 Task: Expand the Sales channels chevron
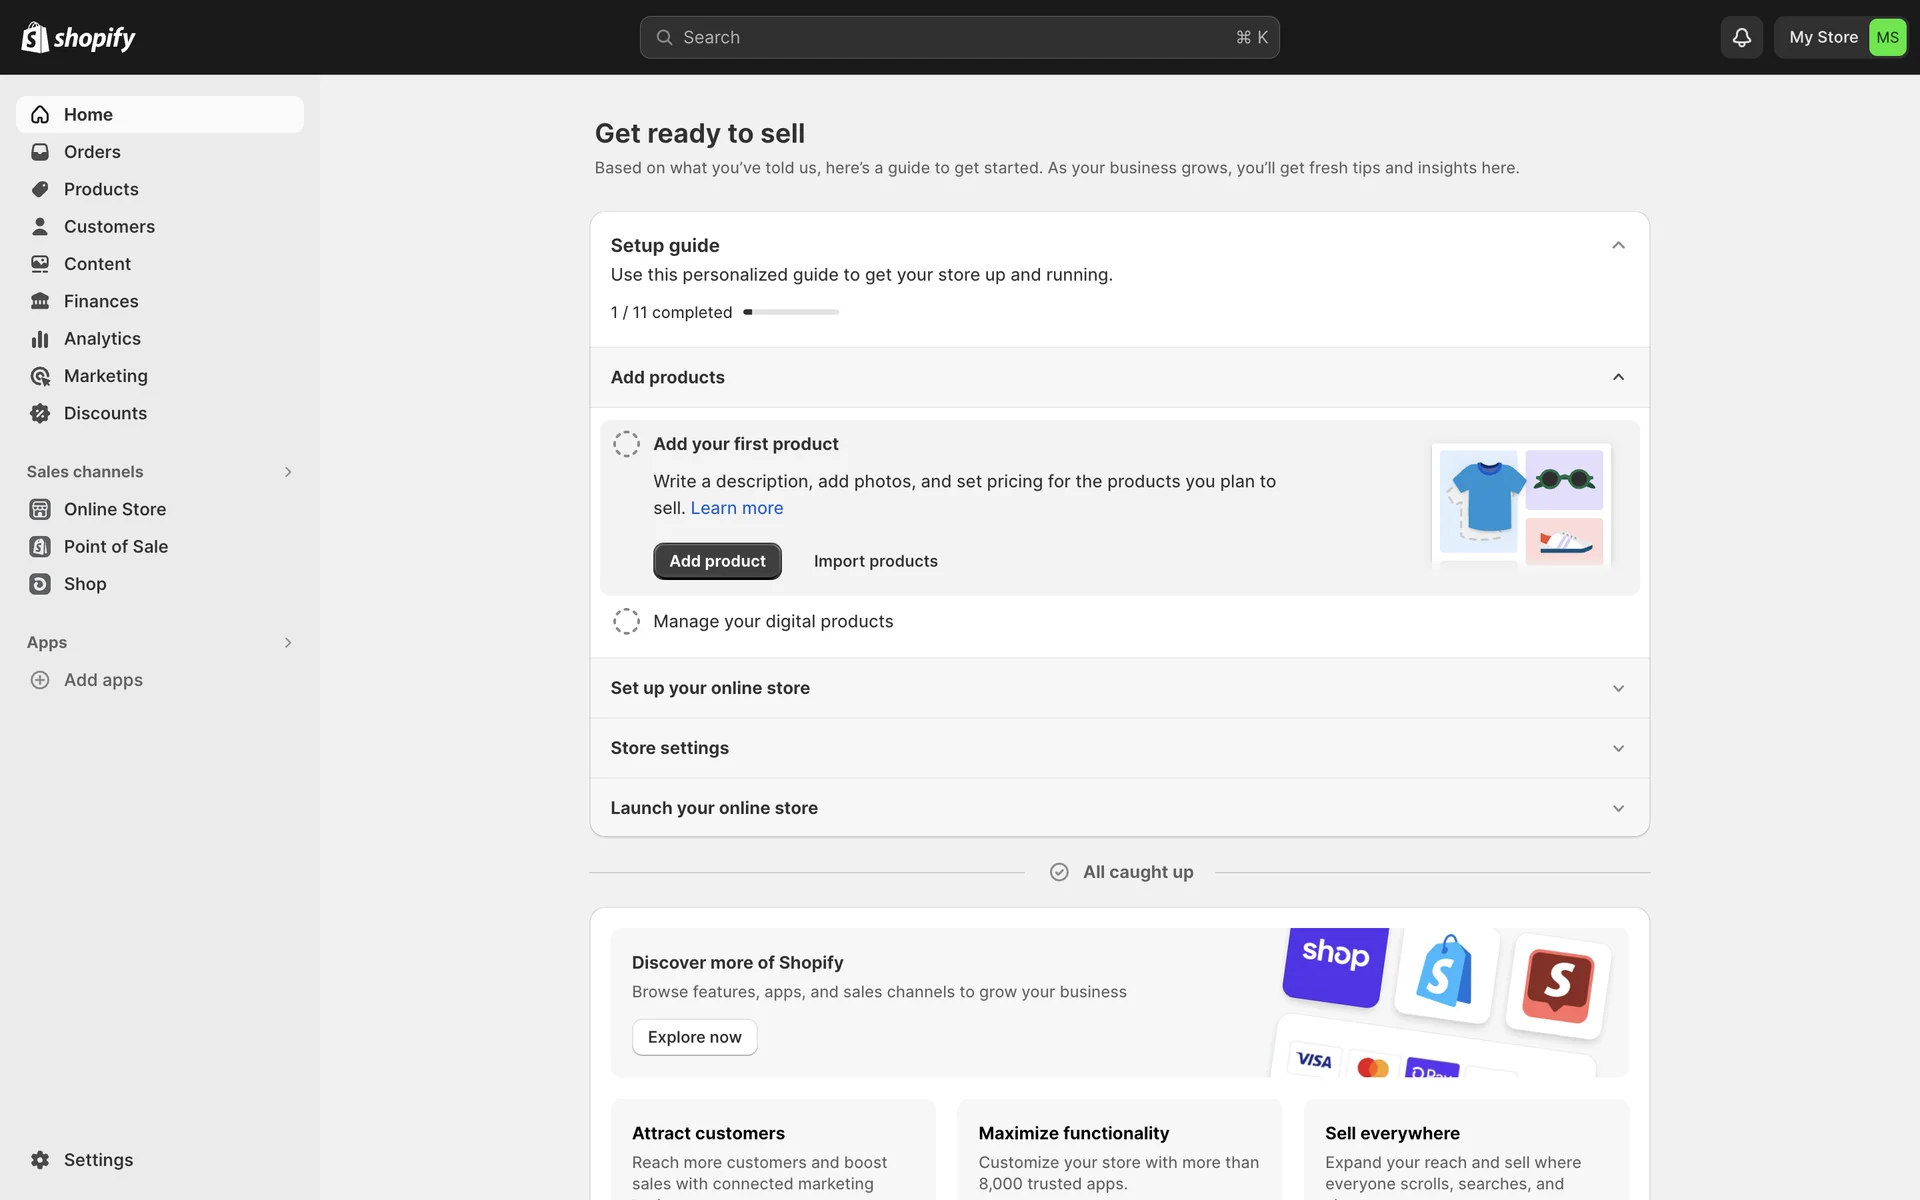click(x=288, y=472)
